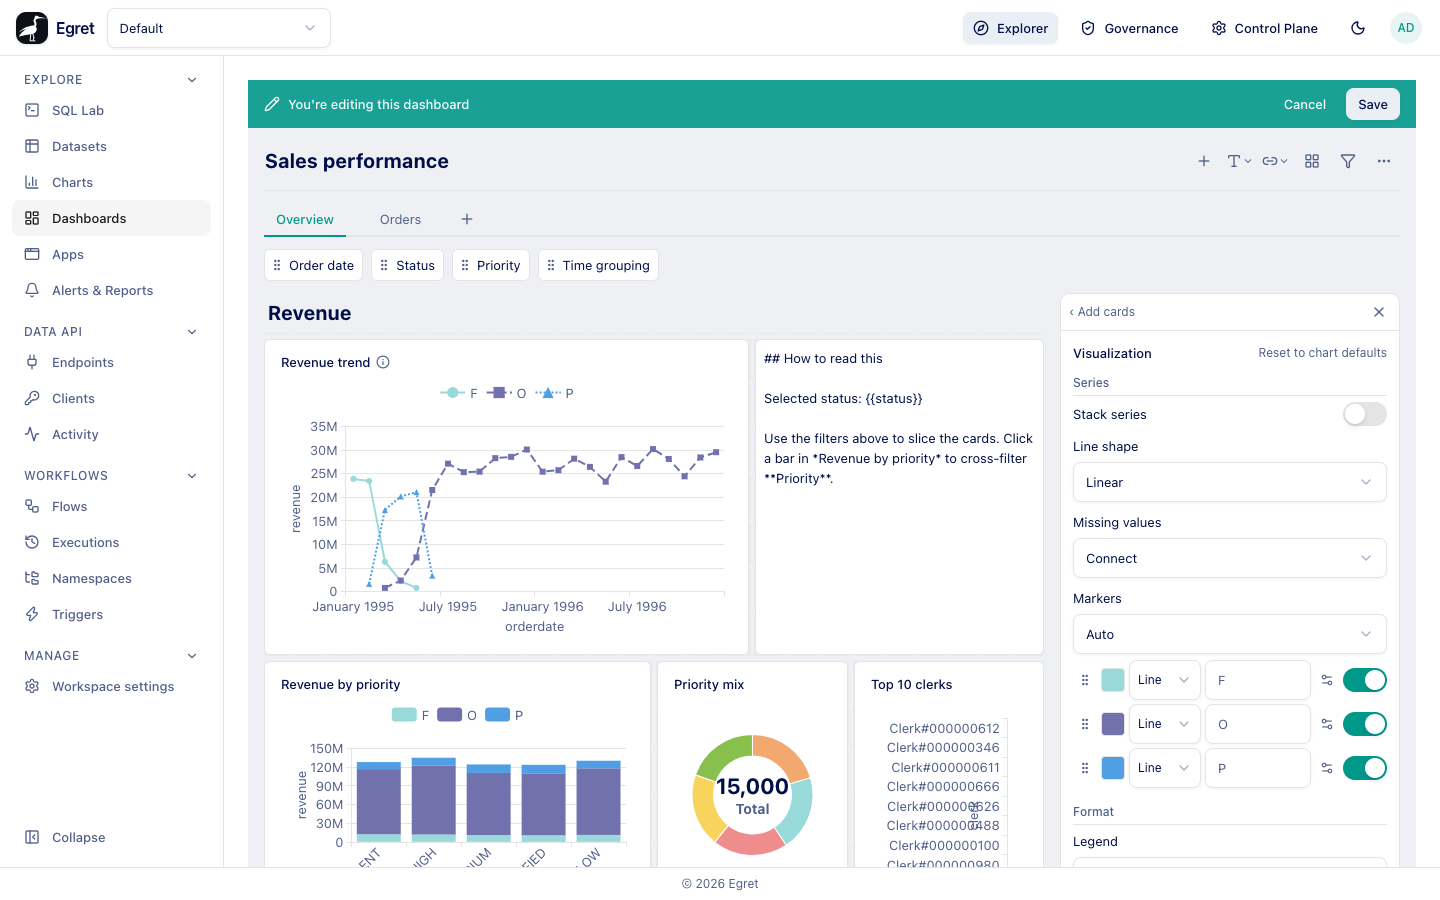Click the Revenue trend info icon
The width and height of the screenshot is (1440, 900).
[383, 362]
